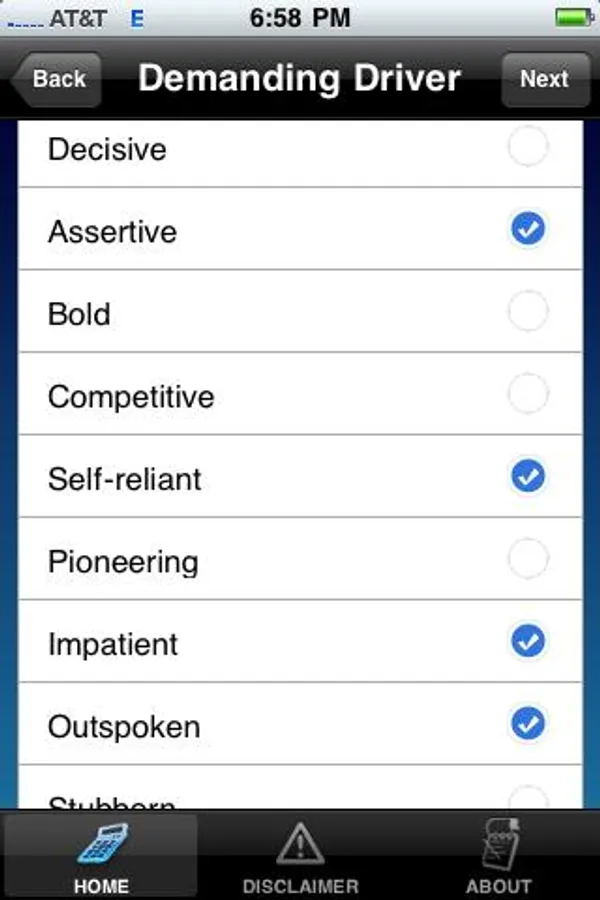Check the Decisive empty circle
The height and width of the screenshot is (900, 600).
pos(528,146)
